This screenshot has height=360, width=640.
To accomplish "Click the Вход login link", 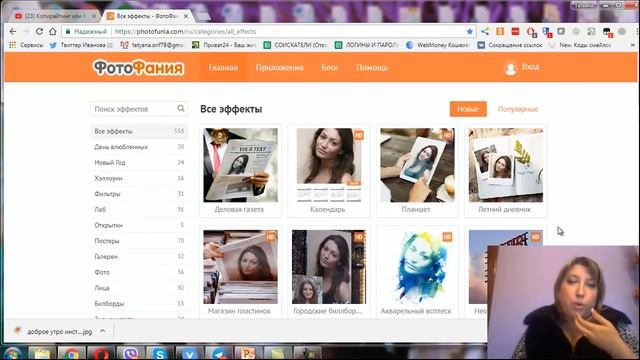I will [x=530, y=67].
